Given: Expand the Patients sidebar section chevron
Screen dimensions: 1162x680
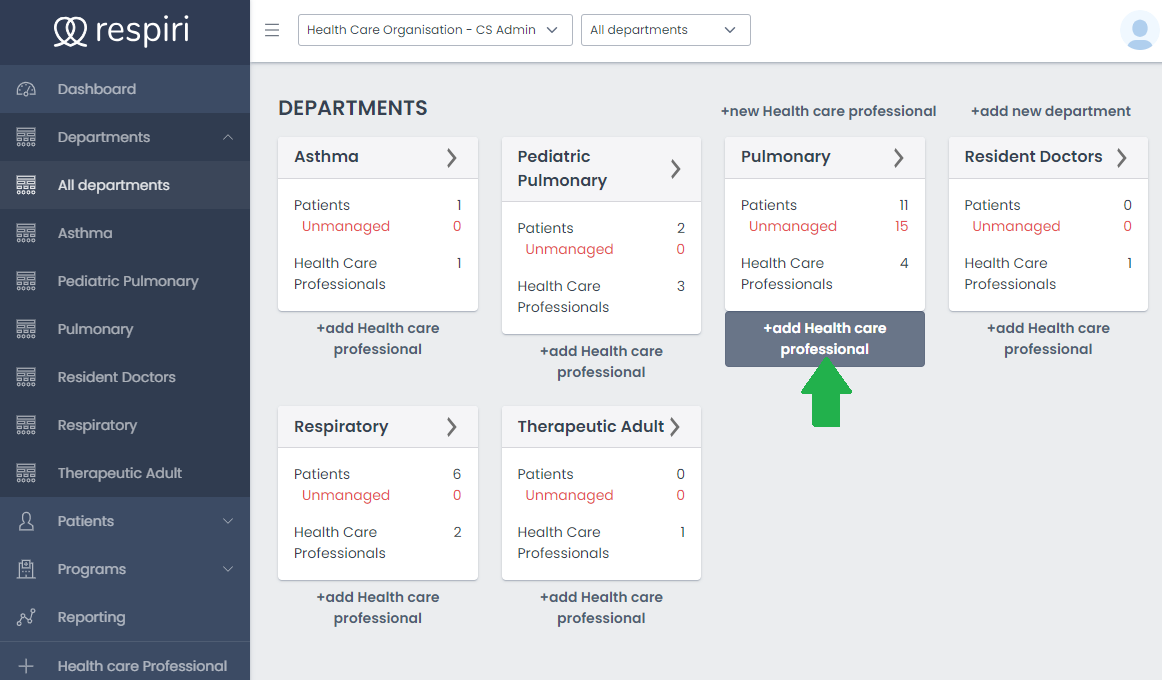Looking at the screenshot, I should pos(228,521).
